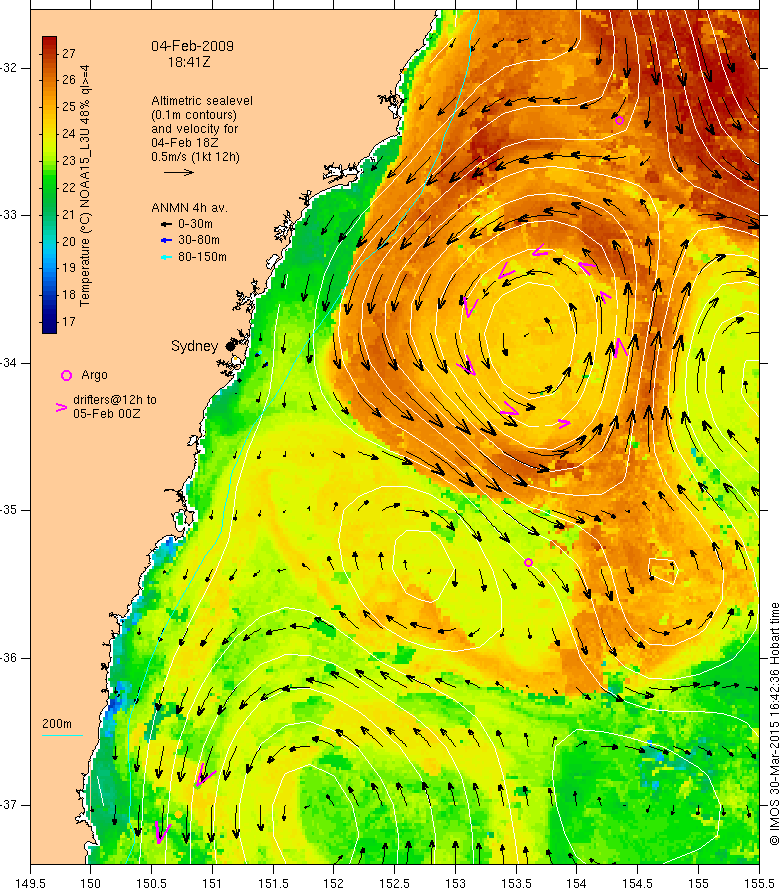This screenshot has height=890, width=780.
Task: Click the 'ANMN 4h av.' heading
Action: 190,208
